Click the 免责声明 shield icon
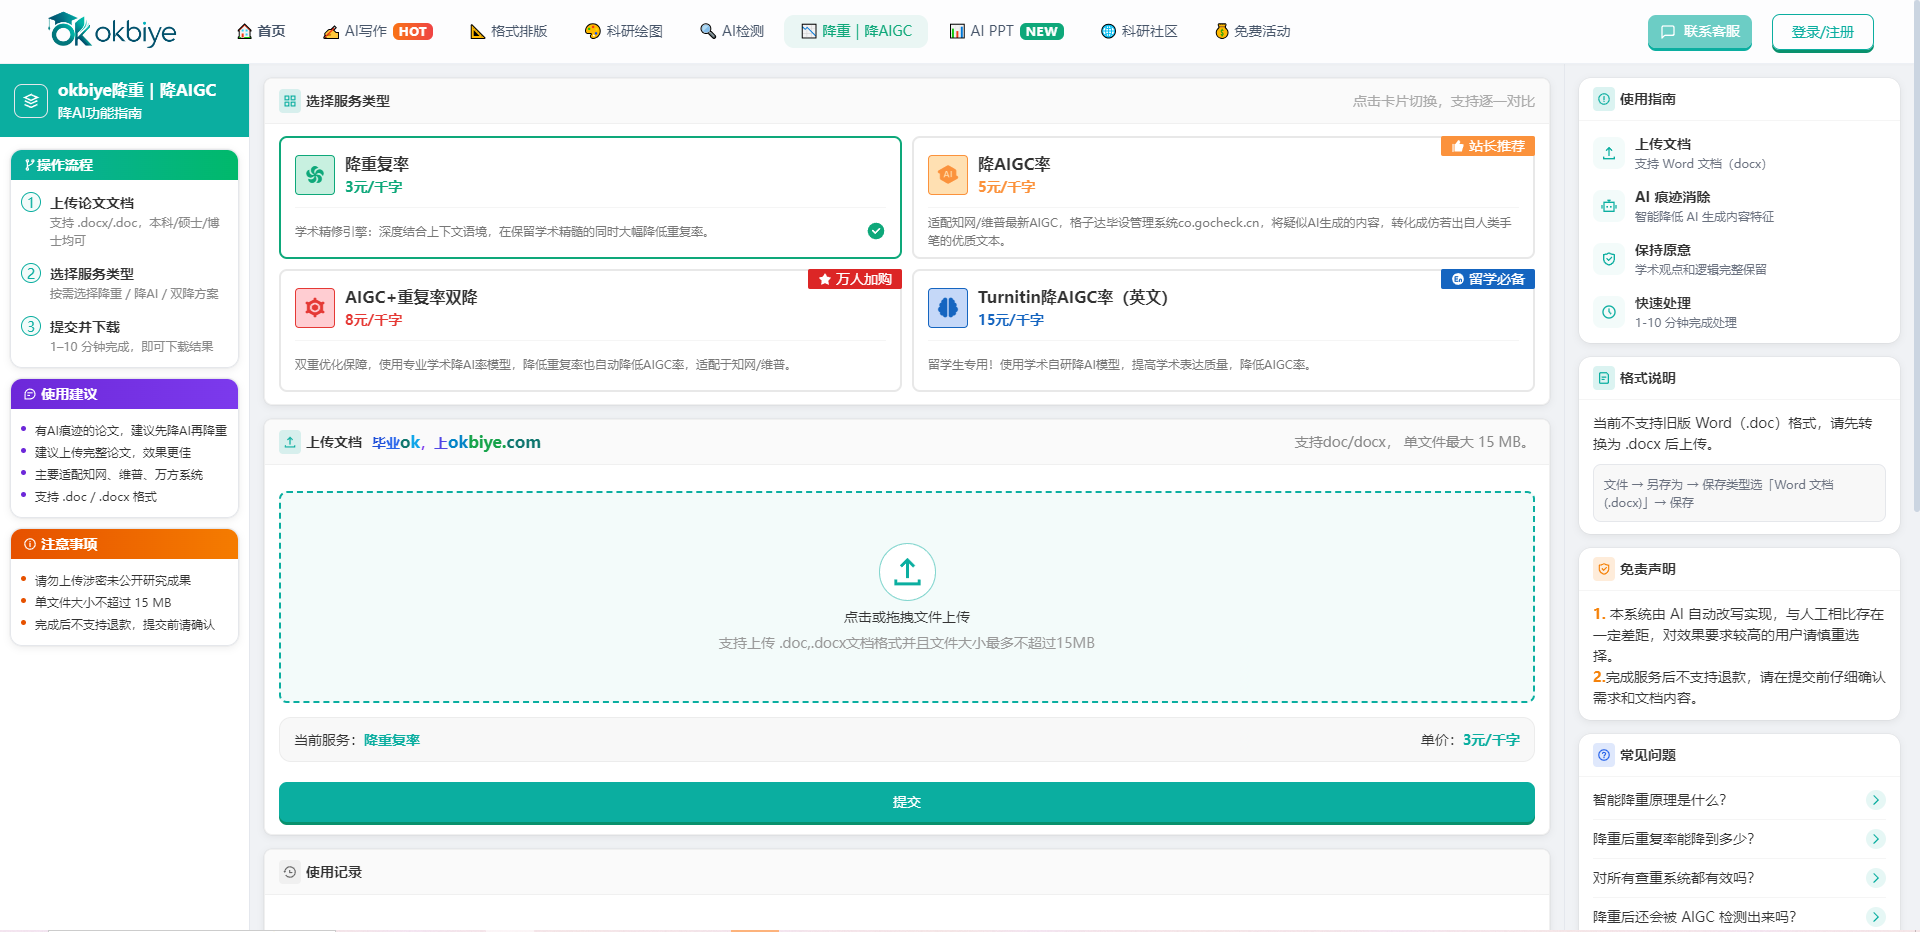1920x932 pixels. [x=1604, y=569]
